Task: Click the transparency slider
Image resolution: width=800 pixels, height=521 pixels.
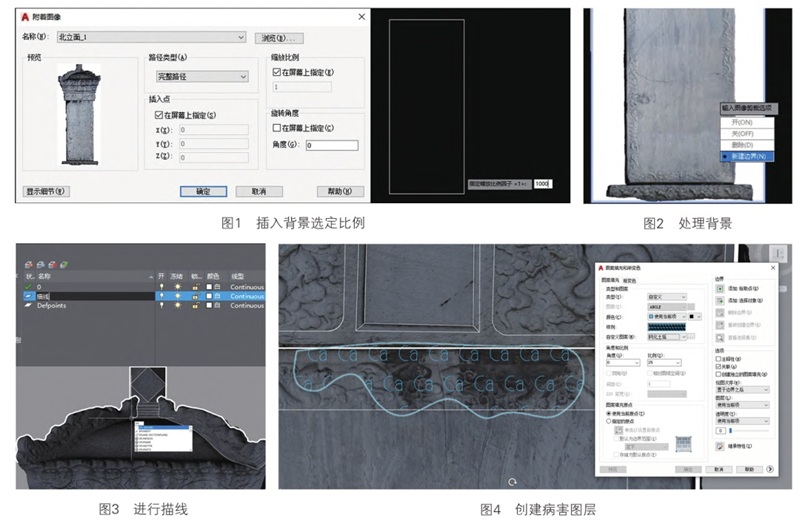Action: pyautogui.click(x=749, y=431)
